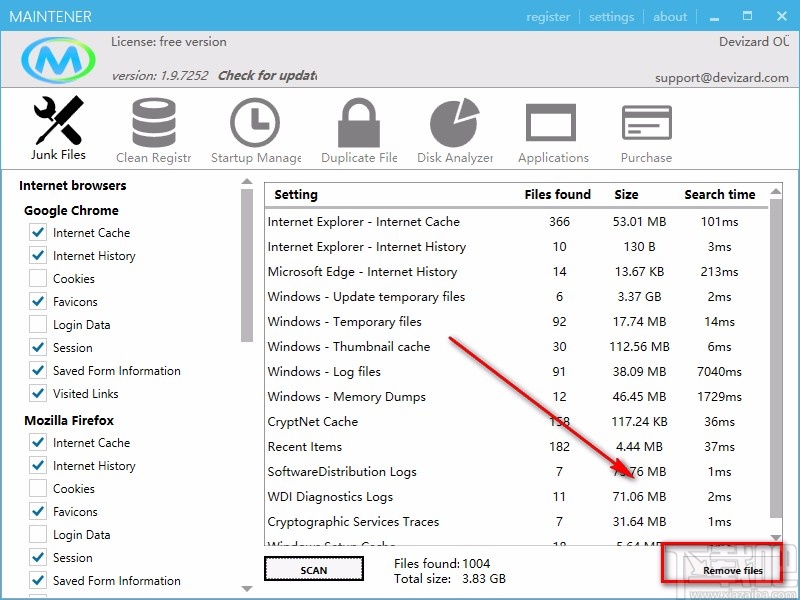Uncheck Firefox Saved Form Information
The image size is (800, 600).
[38, 580]
